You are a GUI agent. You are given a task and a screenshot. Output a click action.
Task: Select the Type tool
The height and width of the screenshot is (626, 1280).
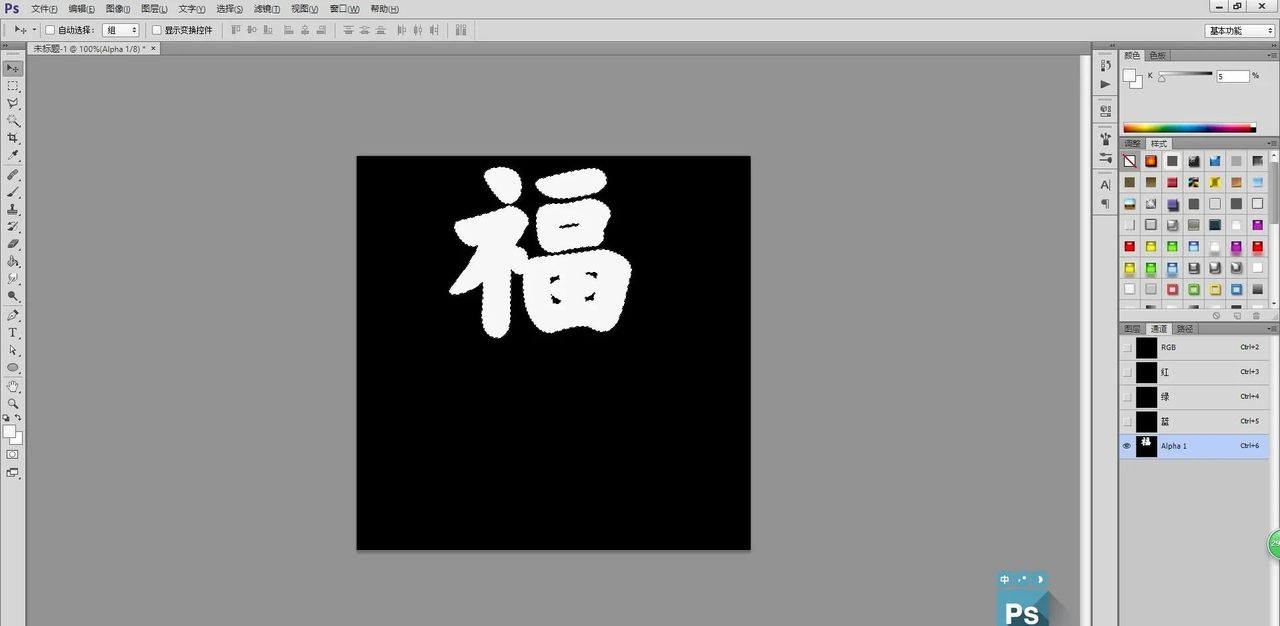13,332
